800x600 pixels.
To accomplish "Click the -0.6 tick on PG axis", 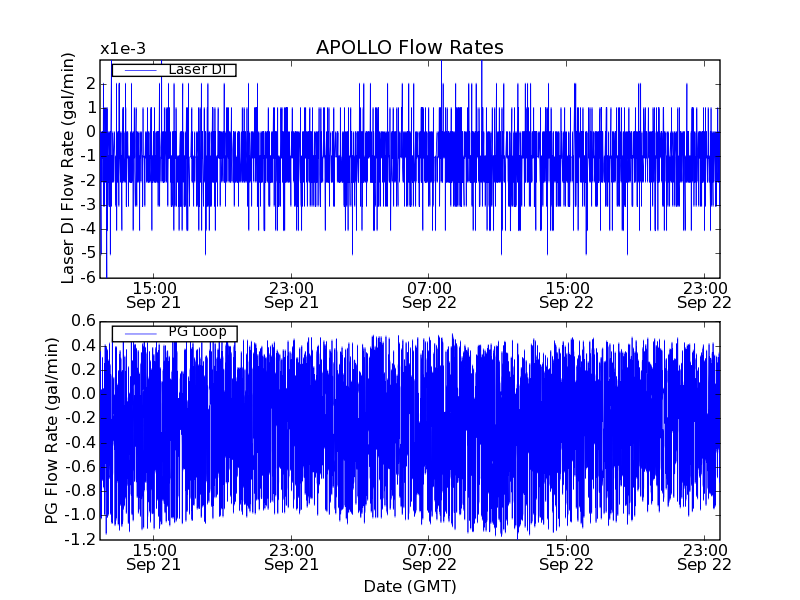I will click(x=80, y=467).
